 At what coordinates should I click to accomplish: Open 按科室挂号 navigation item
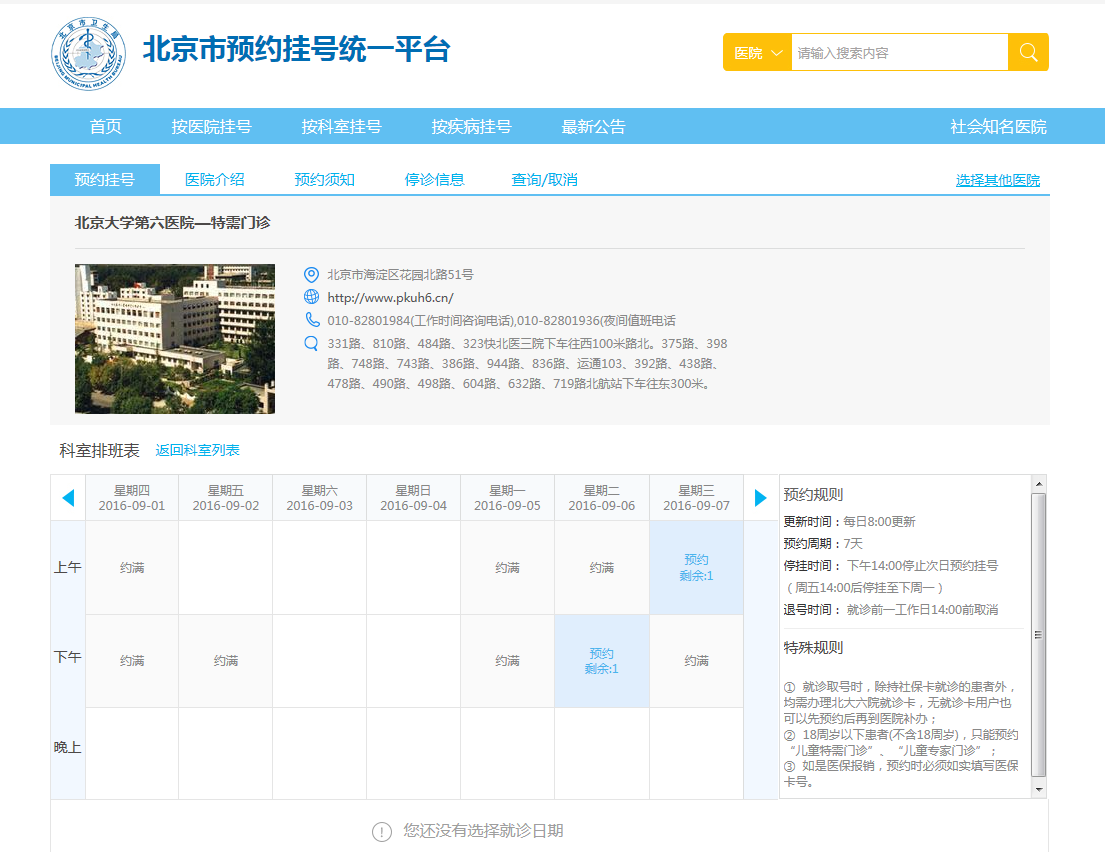341,127
